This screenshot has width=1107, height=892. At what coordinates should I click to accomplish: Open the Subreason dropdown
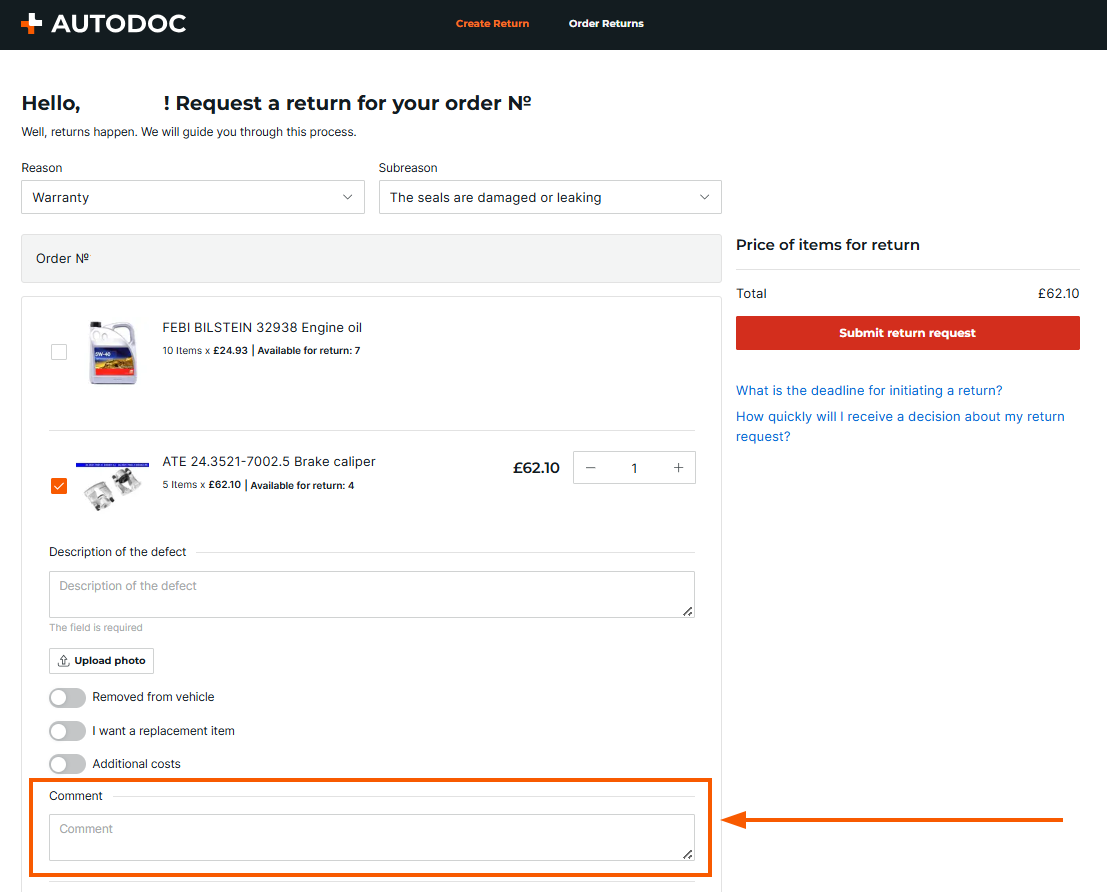(x=550, y=197)
